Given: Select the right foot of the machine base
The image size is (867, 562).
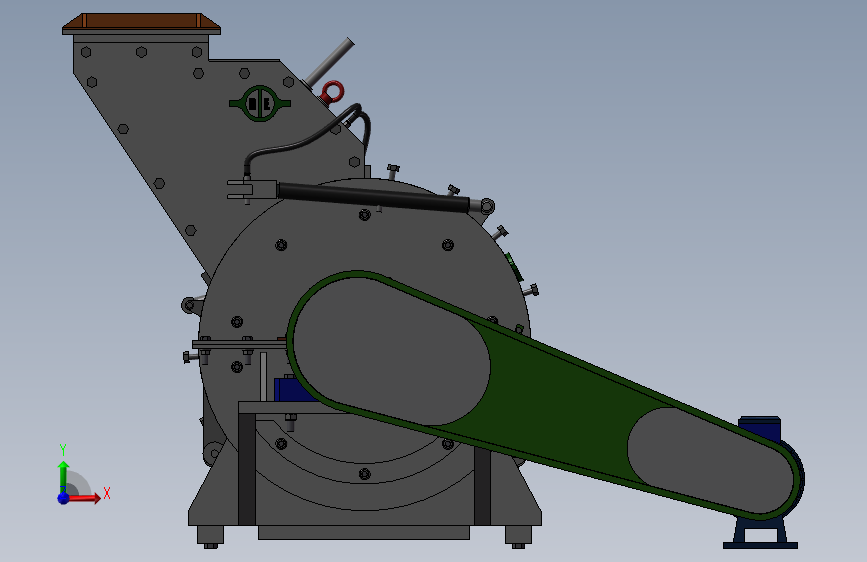Looking at the screenshot, I should 518,536.
